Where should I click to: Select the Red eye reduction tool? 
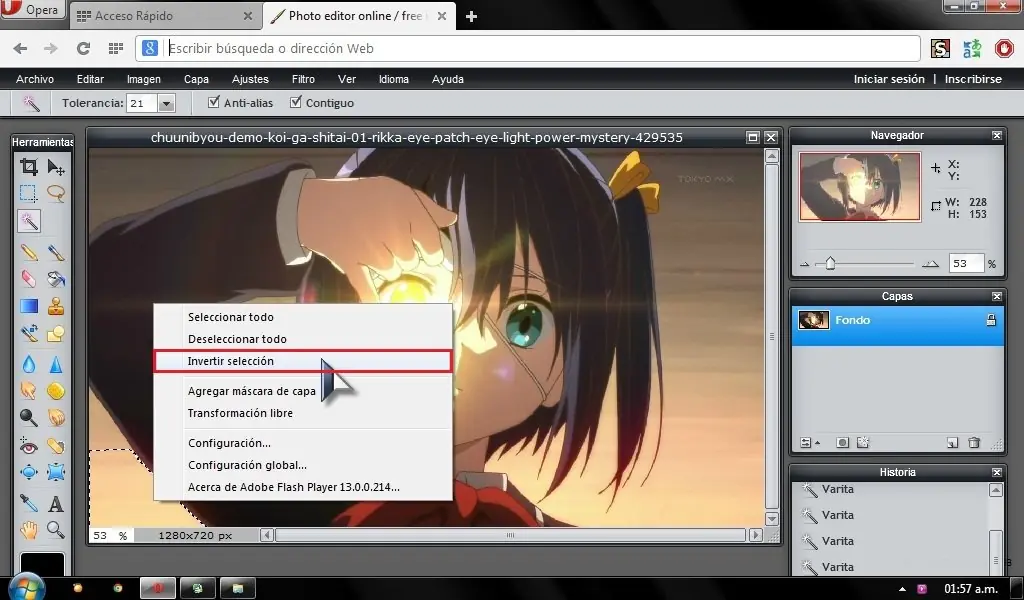pos(29,446)
